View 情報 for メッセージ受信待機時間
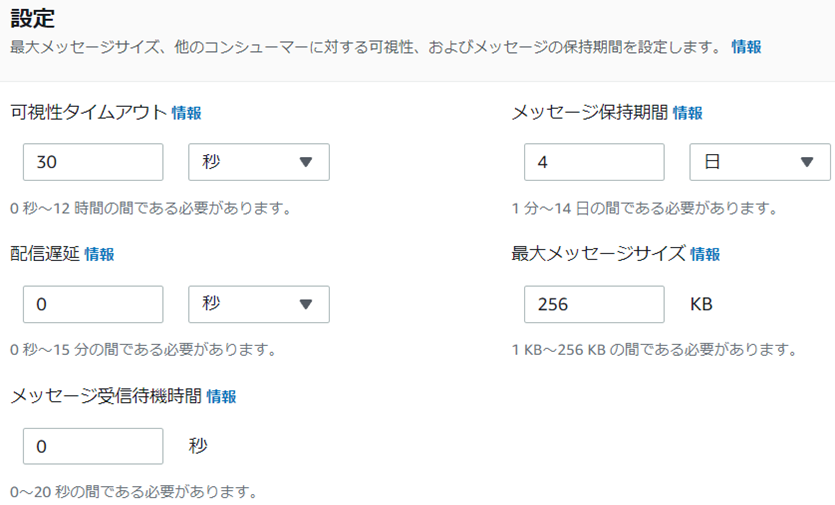Screen dimensions: 835x505 tap(221, 396)
